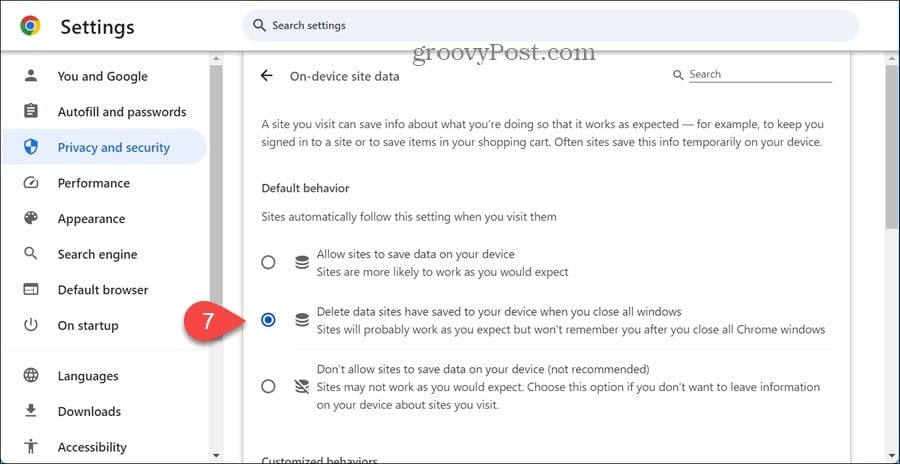Click the crossed-out database icon for Don't allow
The height and width of the screenshot is (465, 900).
click(x=302, y=386)
